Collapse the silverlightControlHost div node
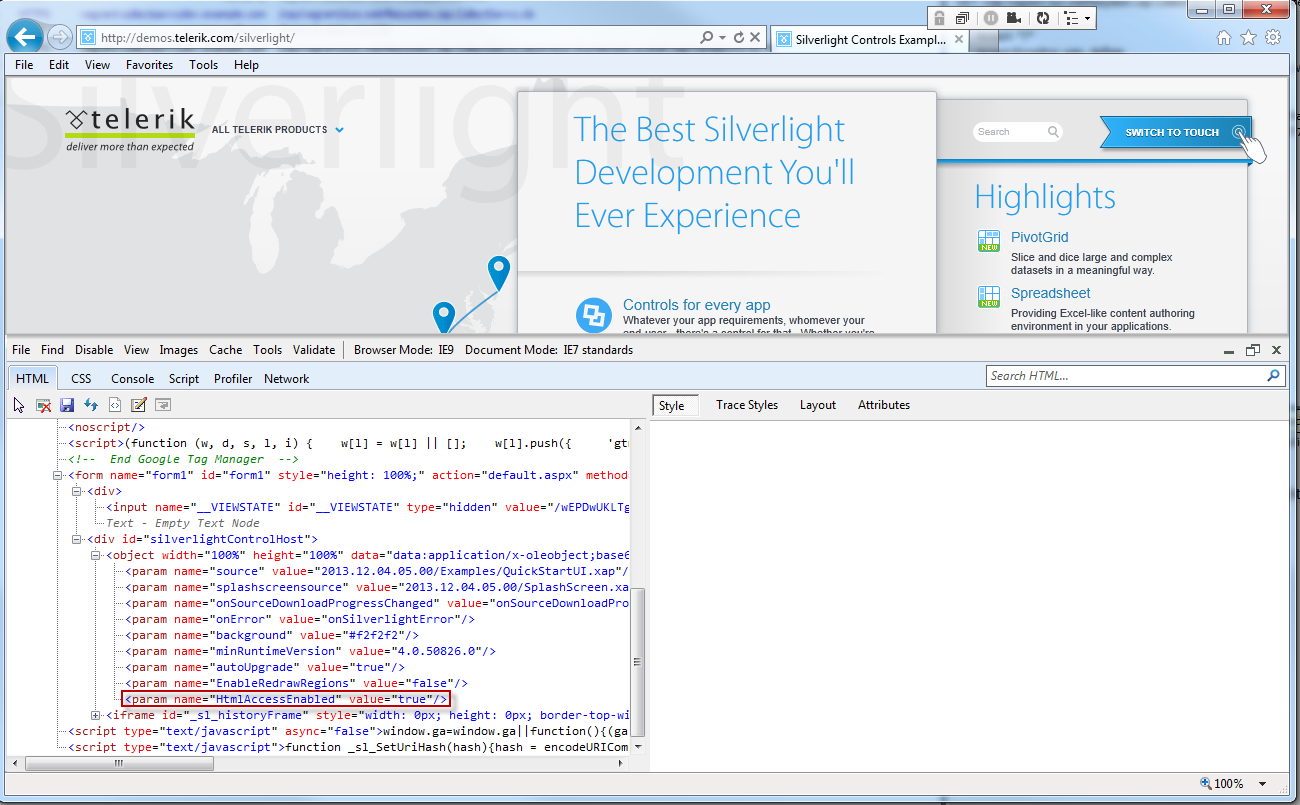The image size is (1300, 805). (x=77, y=540)
